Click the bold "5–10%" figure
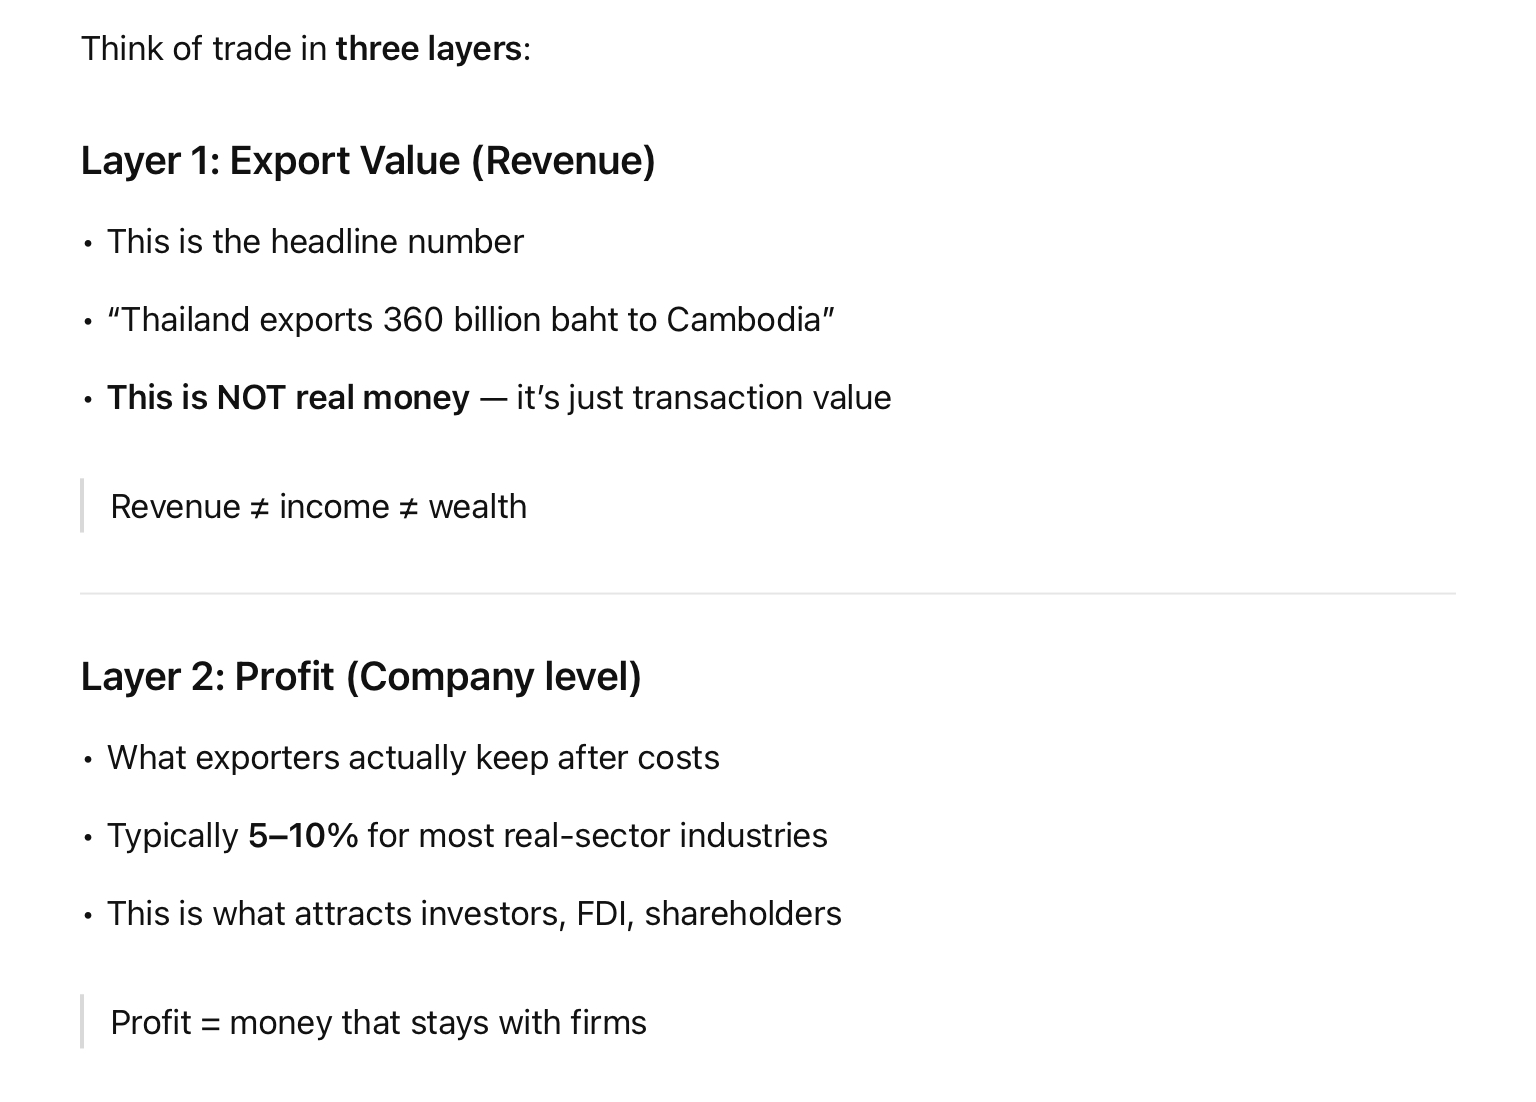The height and width of the screenshot is (1102, 1536). click(x=303, y=836)
